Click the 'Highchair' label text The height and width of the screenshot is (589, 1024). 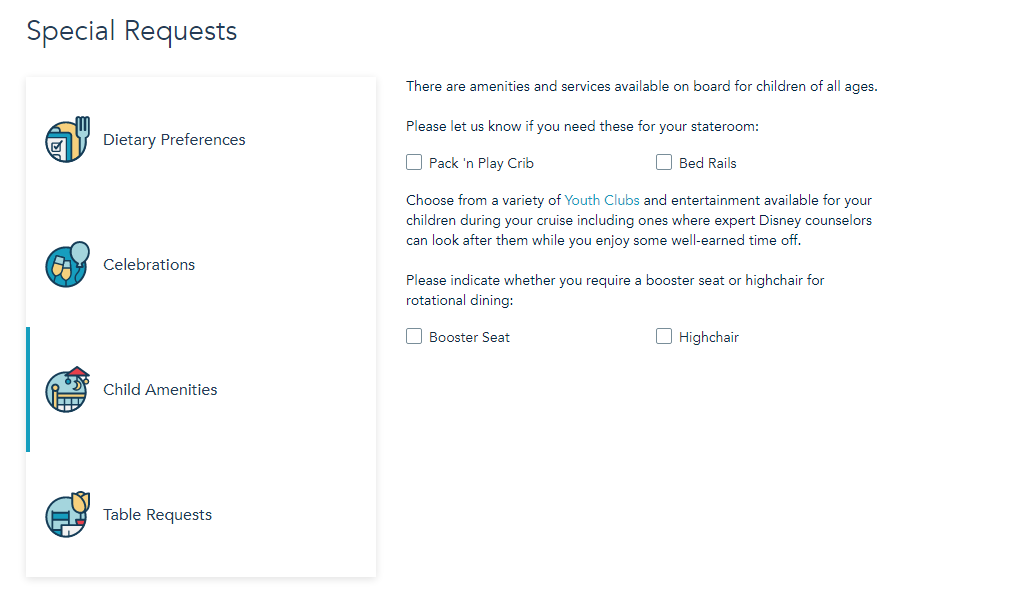[x=708, y=338]
